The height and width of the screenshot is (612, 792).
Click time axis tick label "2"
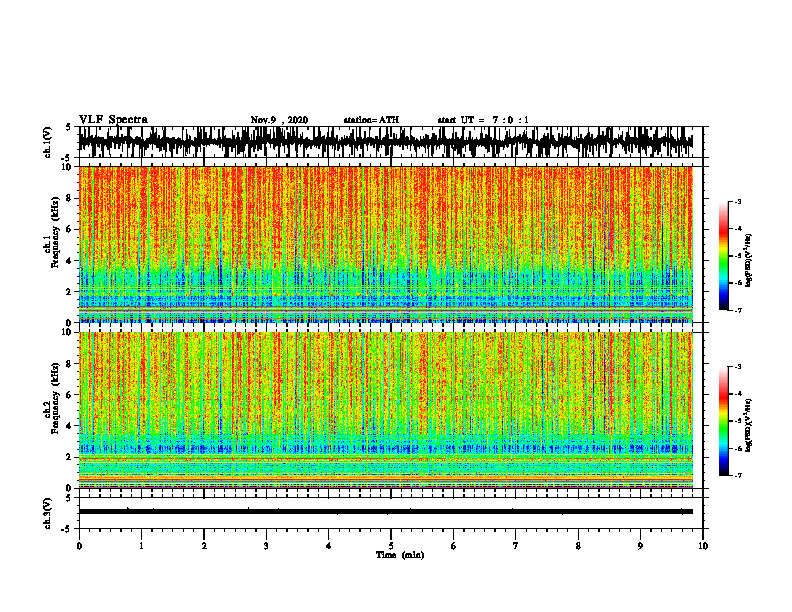click(x=204, y=546)
